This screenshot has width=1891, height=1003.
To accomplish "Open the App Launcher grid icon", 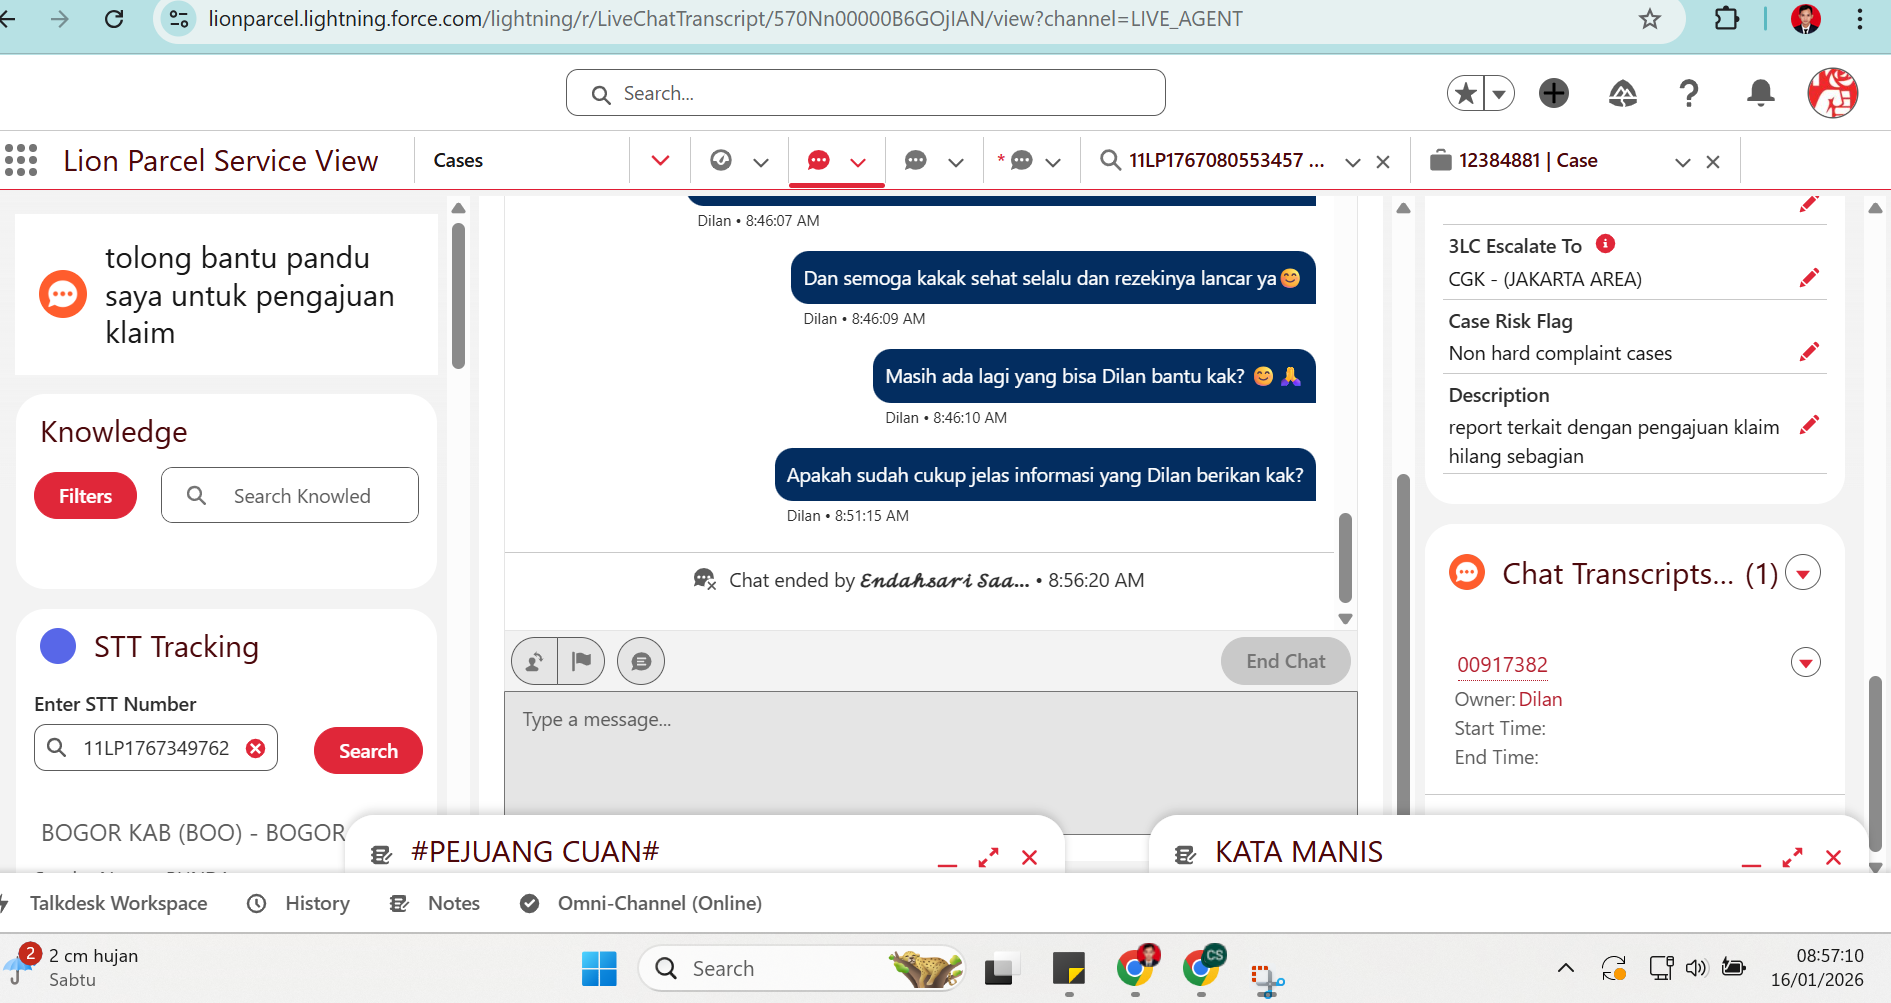I will [x=21, y=160].
